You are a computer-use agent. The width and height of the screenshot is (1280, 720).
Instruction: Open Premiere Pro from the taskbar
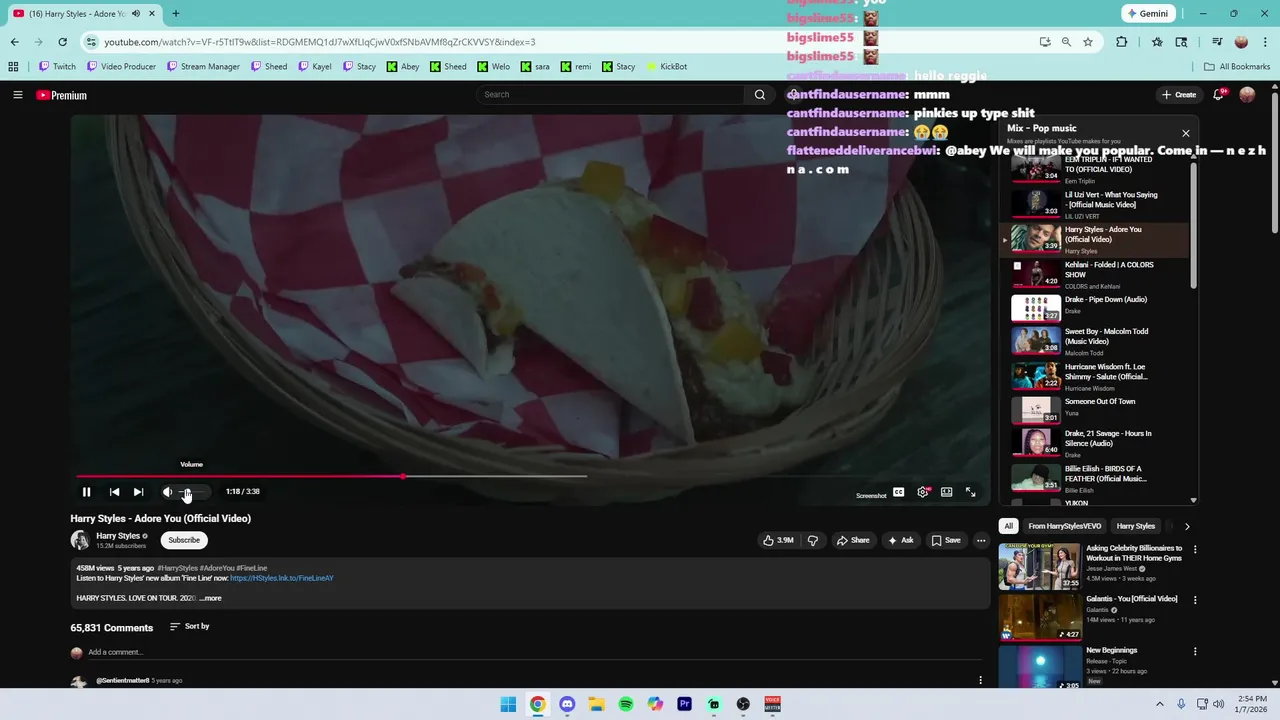[684, 704]
